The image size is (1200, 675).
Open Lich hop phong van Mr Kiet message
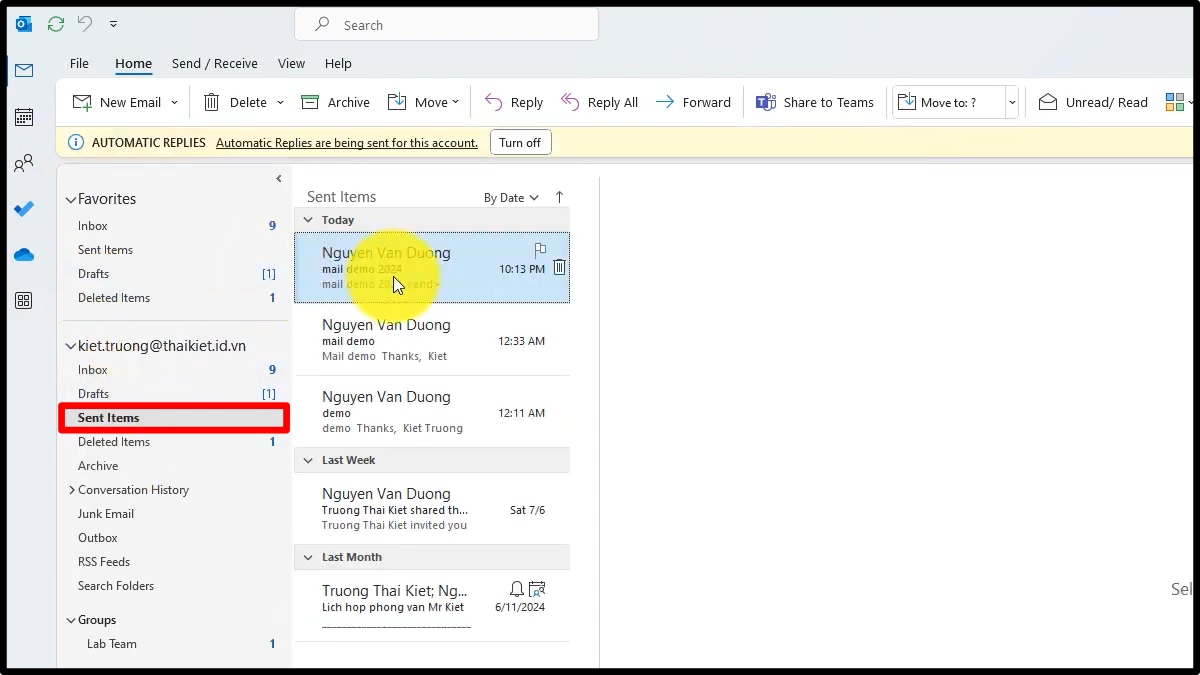coord(432,607)
